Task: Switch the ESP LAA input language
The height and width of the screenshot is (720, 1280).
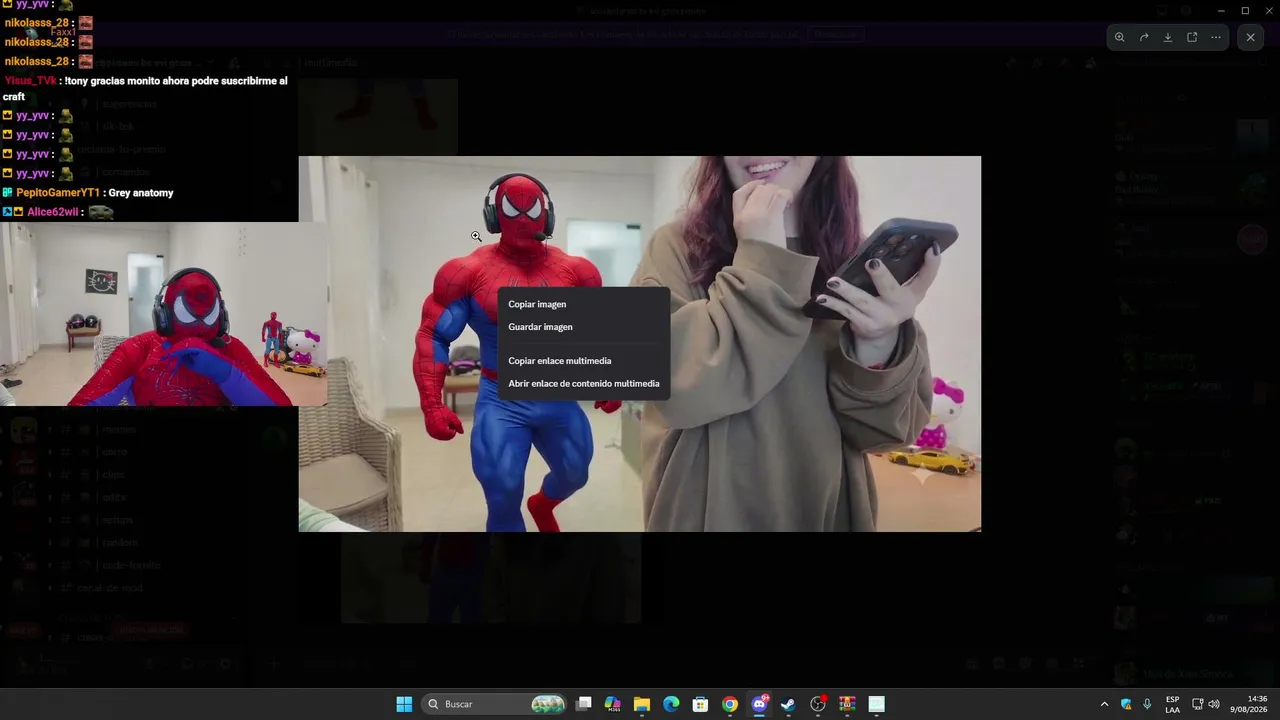Action: (x=1172, y=704)
